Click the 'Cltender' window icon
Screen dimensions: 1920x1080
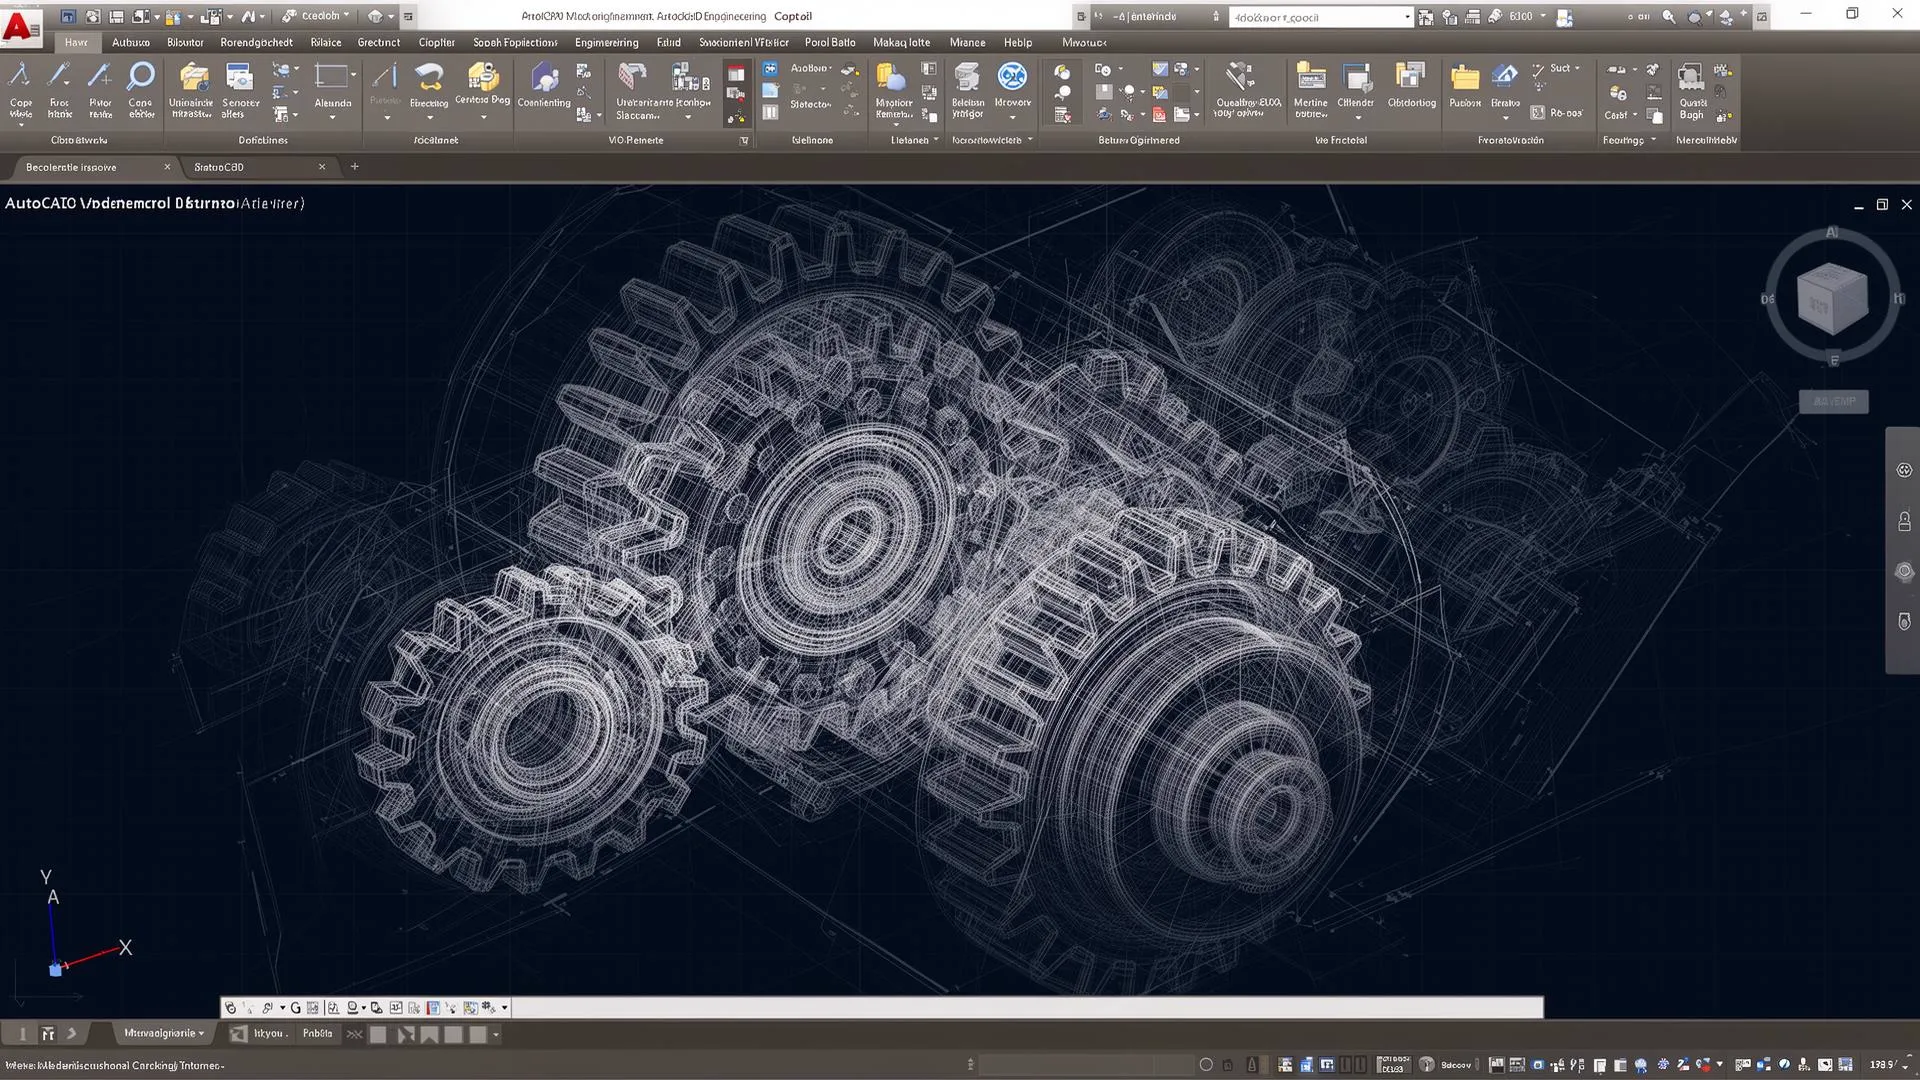[x=1356, y=77]
